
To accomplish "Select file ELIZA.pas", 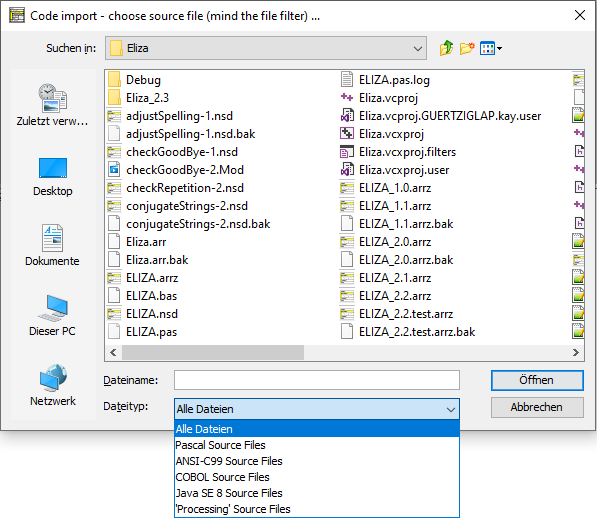I will (x=152, y=332).
